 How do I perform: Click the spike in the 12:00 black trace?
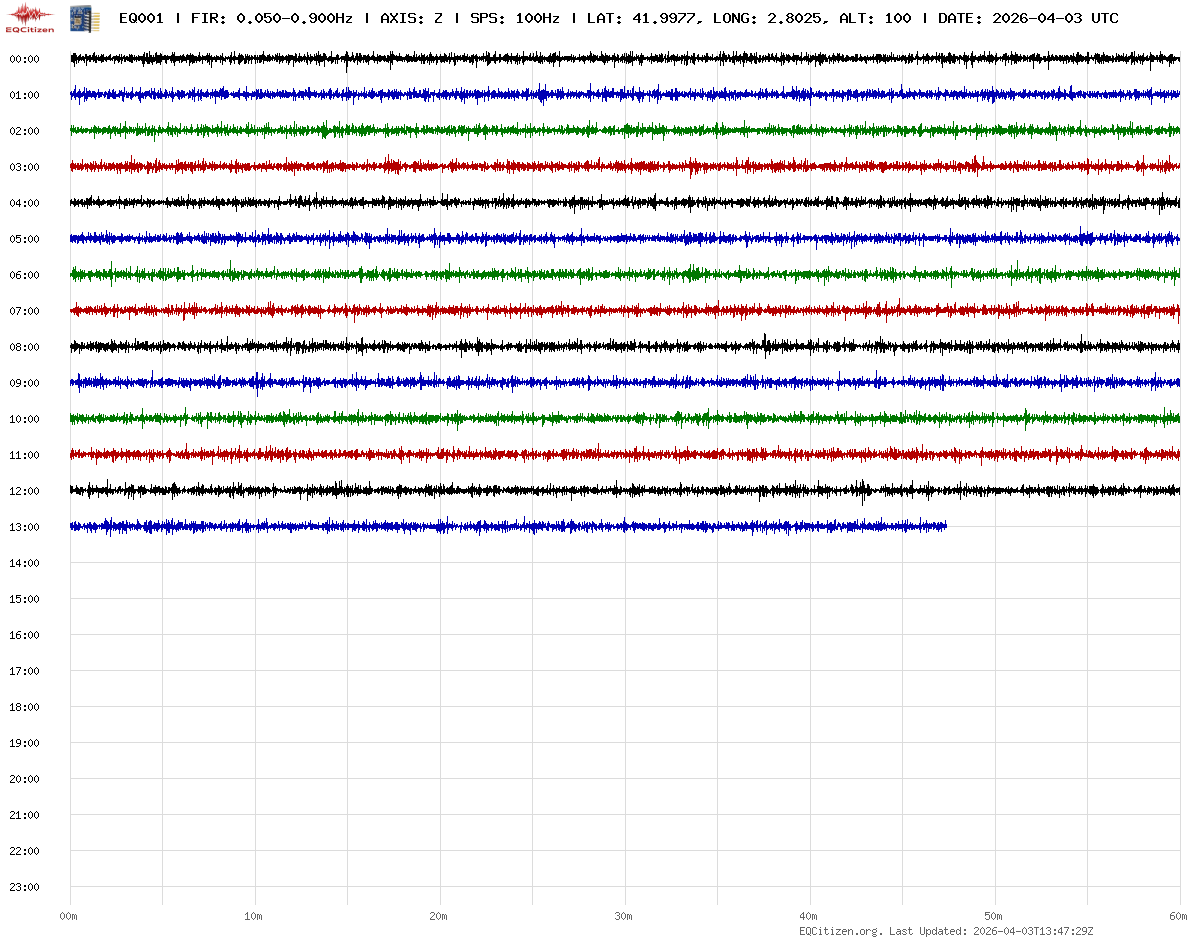864,490
